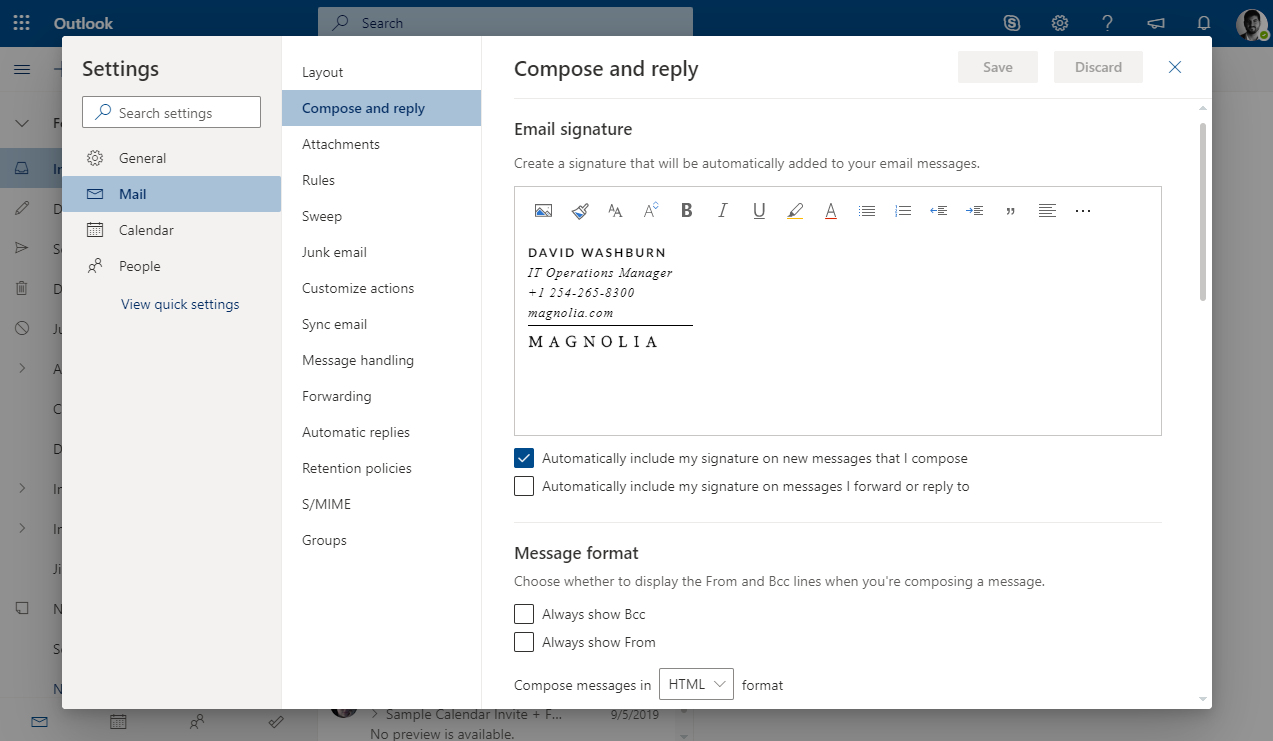Image resolution: width=1273 pixels, height=741 pixels.
Task: Insert picture inline in signature
Action: 543,211
